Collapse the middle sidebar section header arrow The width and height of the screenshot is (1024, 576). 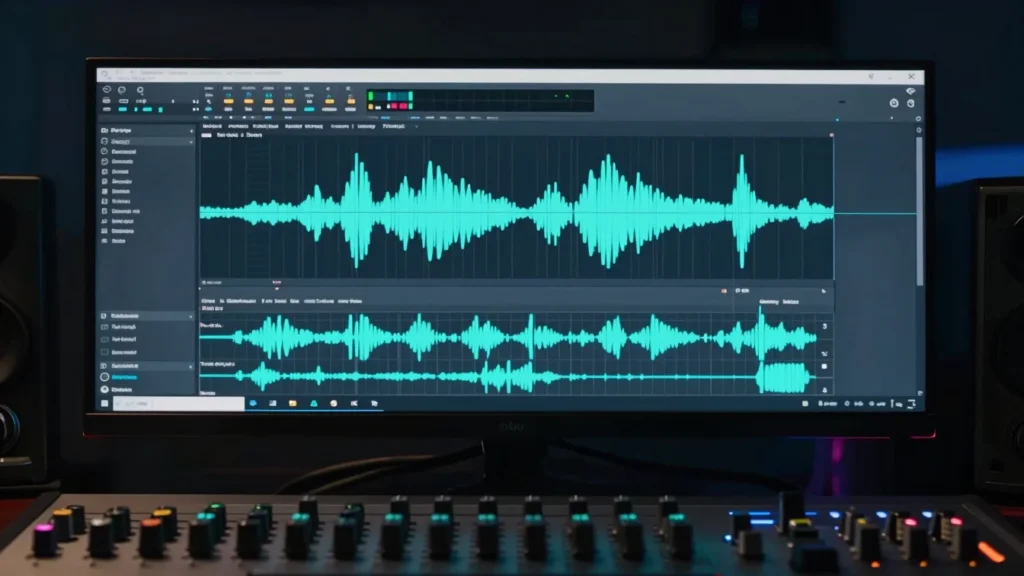pos(191,316)
